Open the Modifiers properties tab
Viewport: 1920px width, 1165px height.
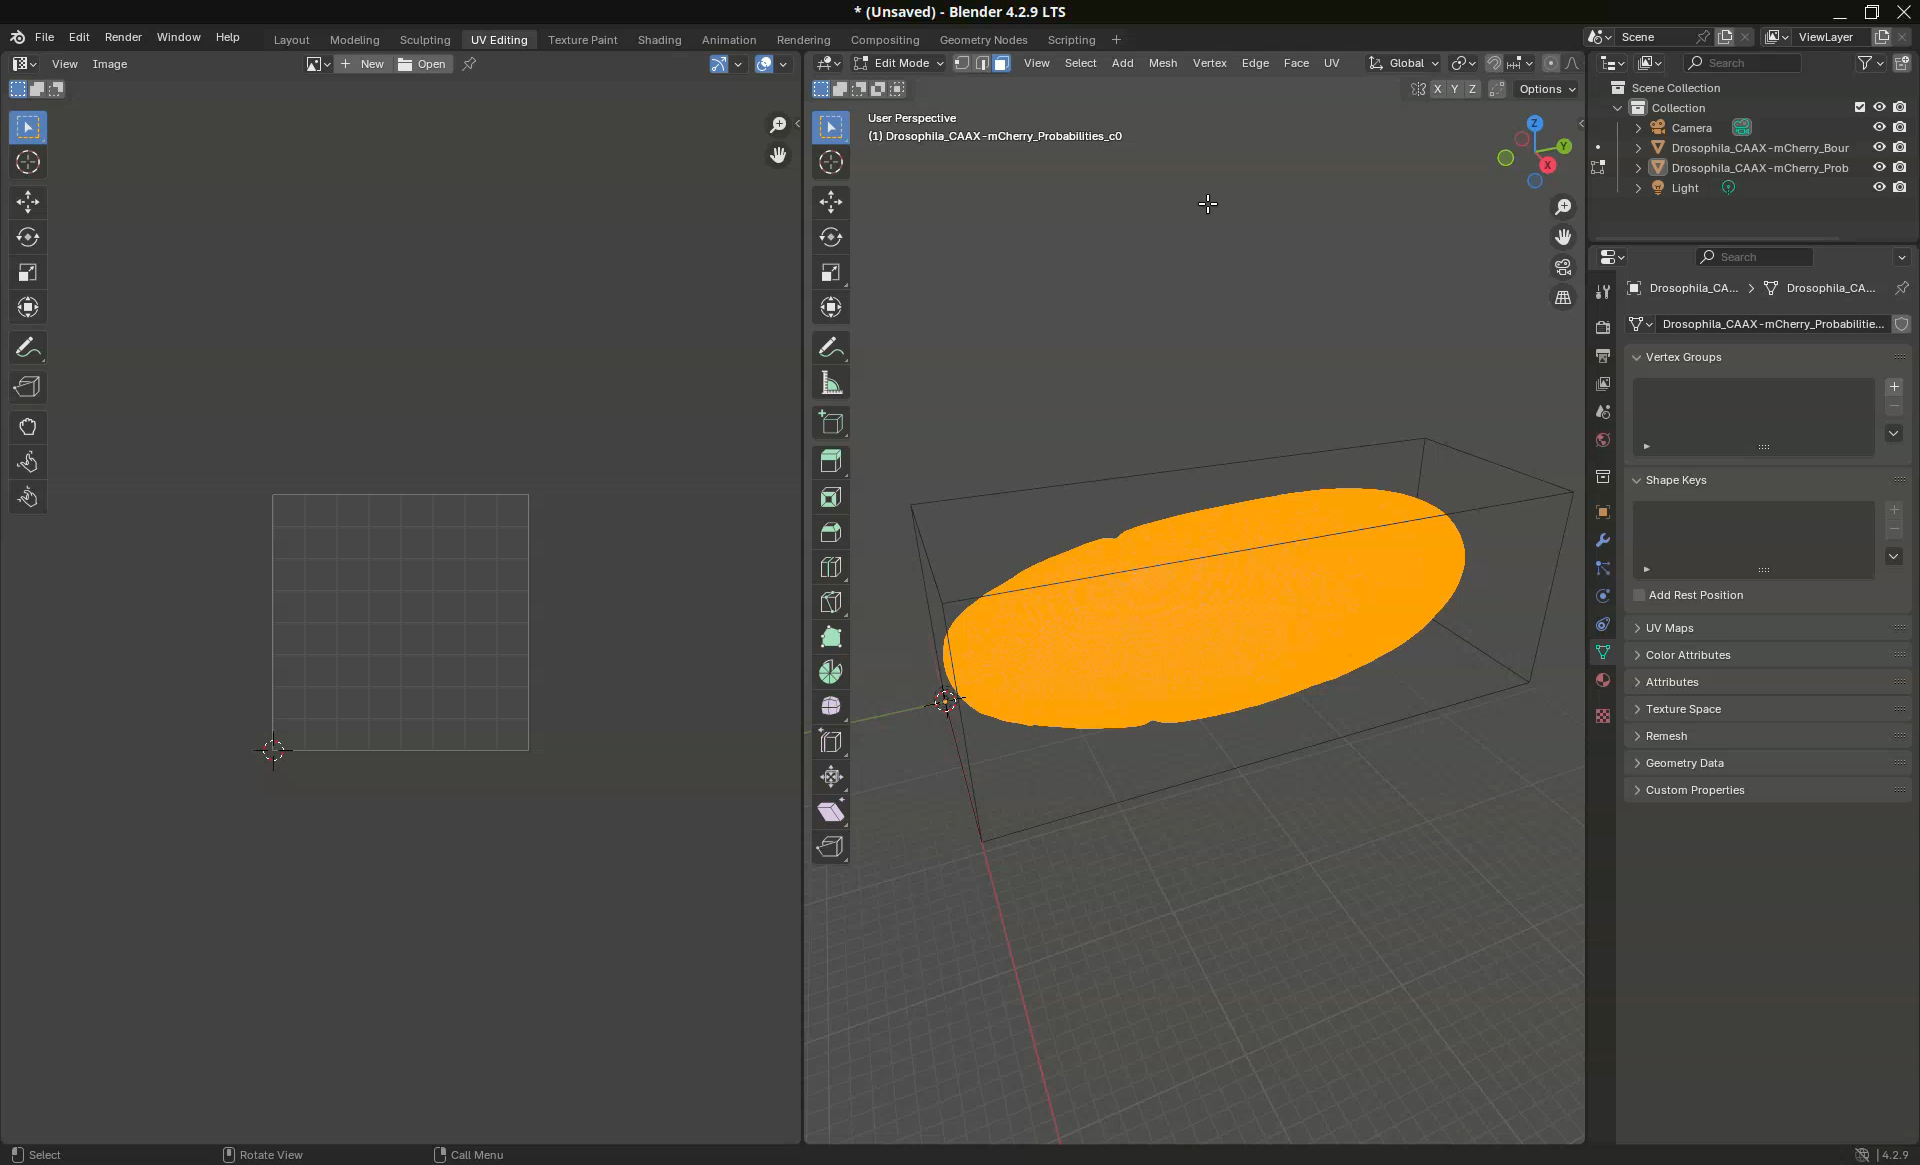1603,540
